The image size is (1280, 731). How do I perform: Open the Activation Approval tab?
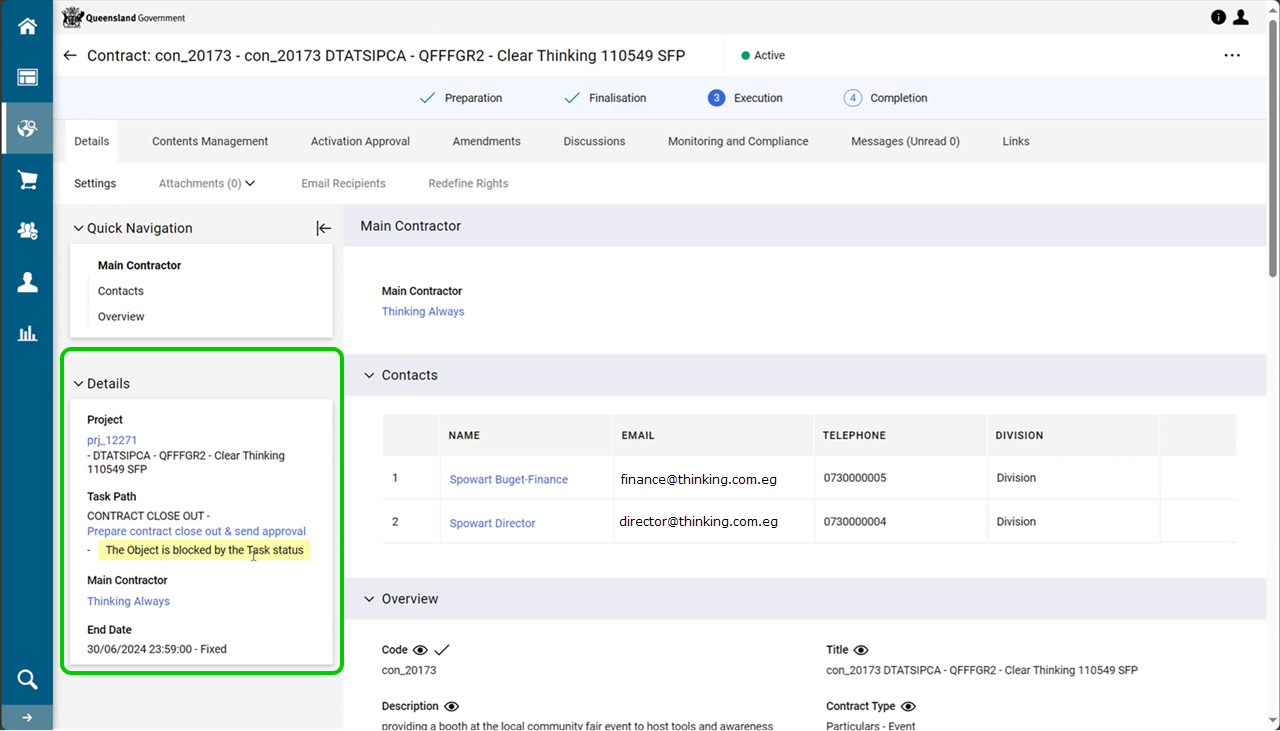[360, 141]
